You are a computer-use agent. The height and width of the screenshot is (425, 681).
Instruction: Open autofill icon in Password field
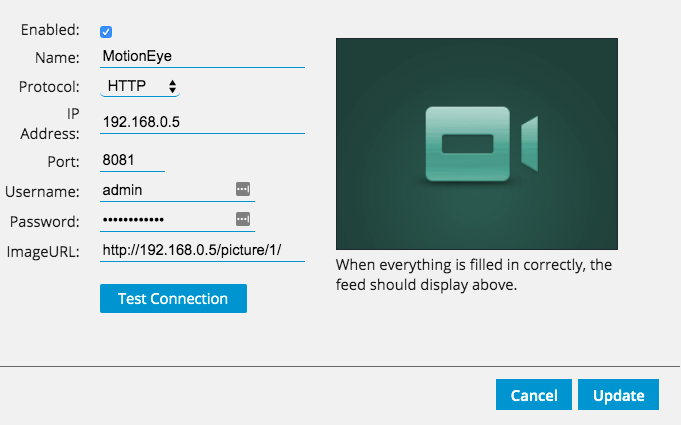[x=243, y=219]
